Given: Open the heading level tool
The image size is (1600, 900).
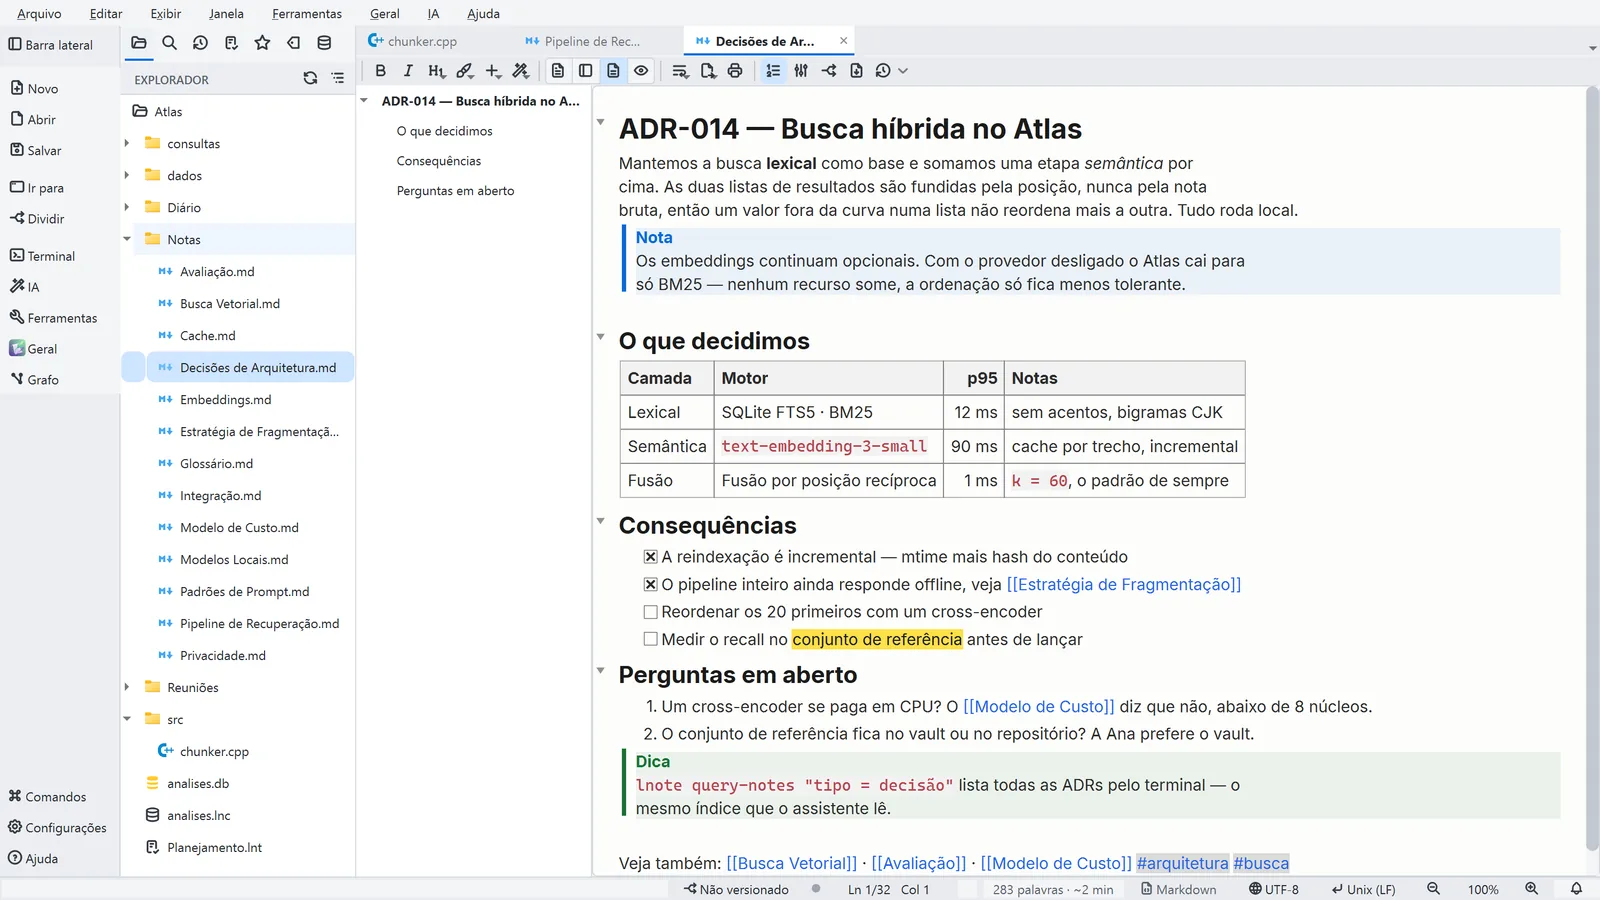Looking at the screenshot, I should point(436,71).
